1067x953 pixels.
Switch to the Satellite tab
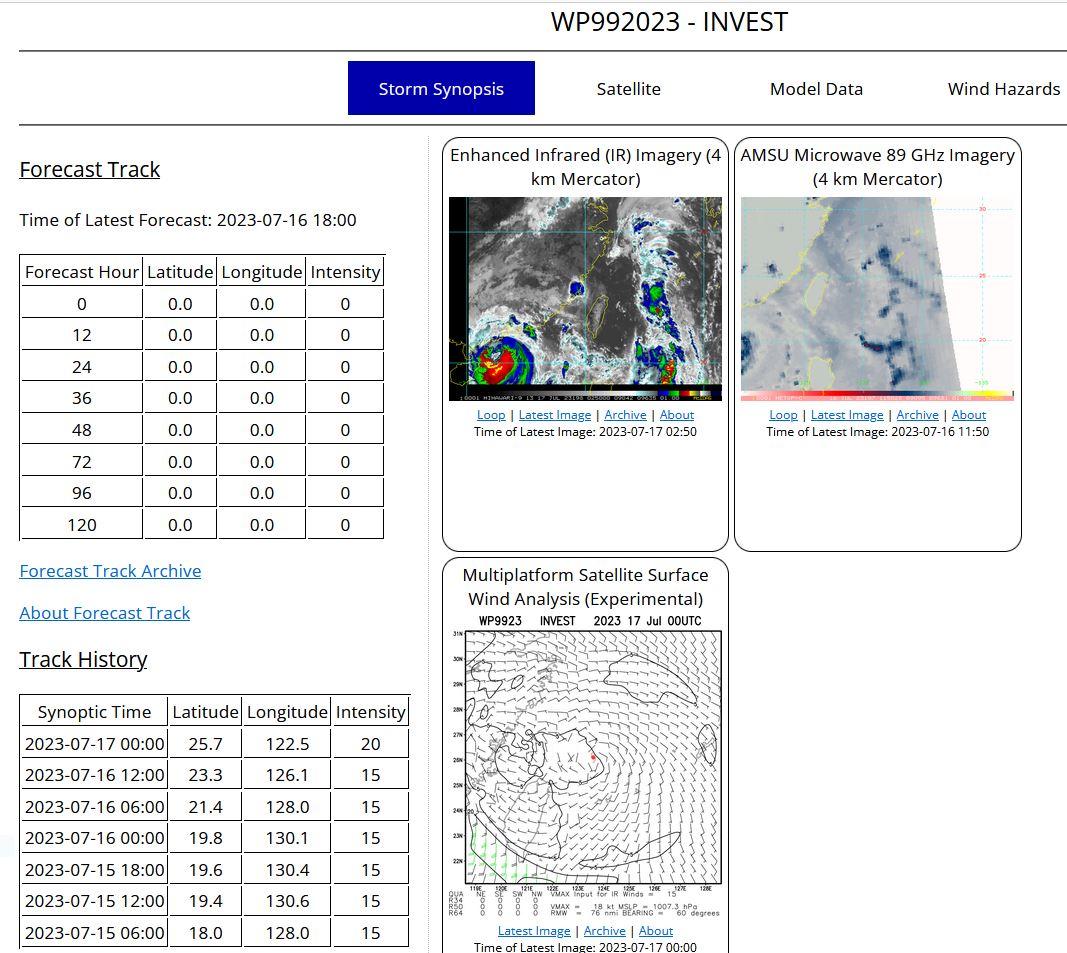[628, 88]
